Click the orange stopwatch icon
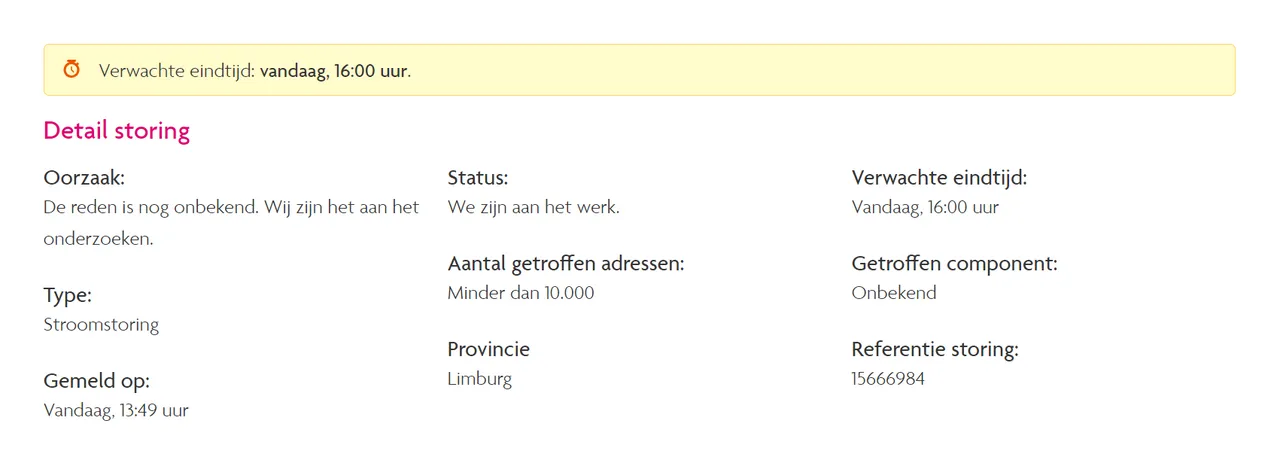Viewport: 1280px width, 467px height. pos(71,69)
